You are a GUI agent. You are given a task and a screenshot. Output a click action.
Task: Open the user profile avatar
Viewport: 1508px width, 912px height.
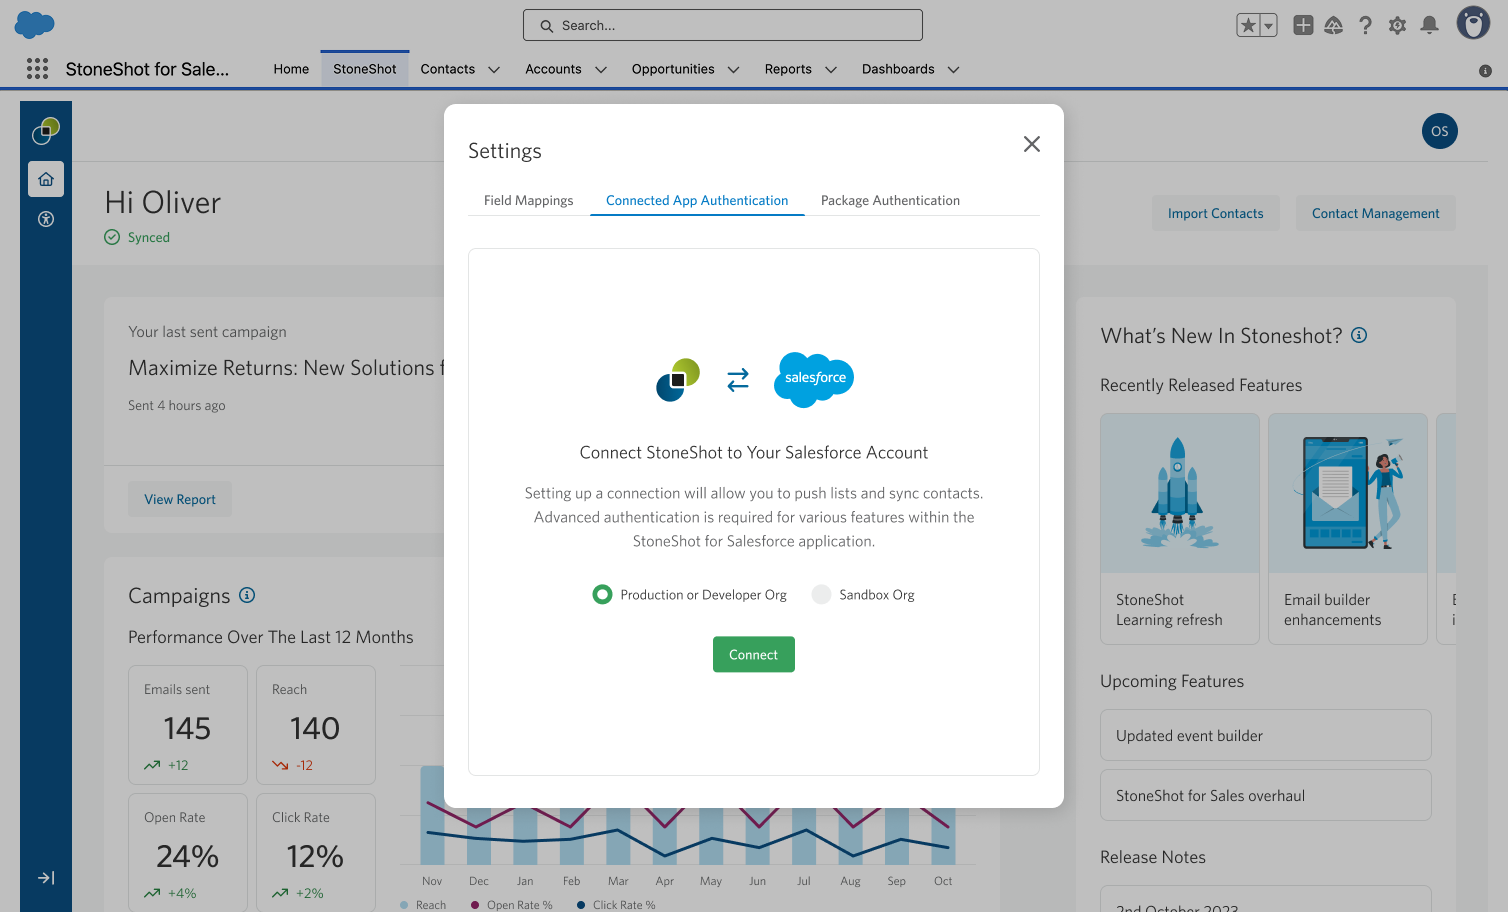click(x=1473, y=23)
